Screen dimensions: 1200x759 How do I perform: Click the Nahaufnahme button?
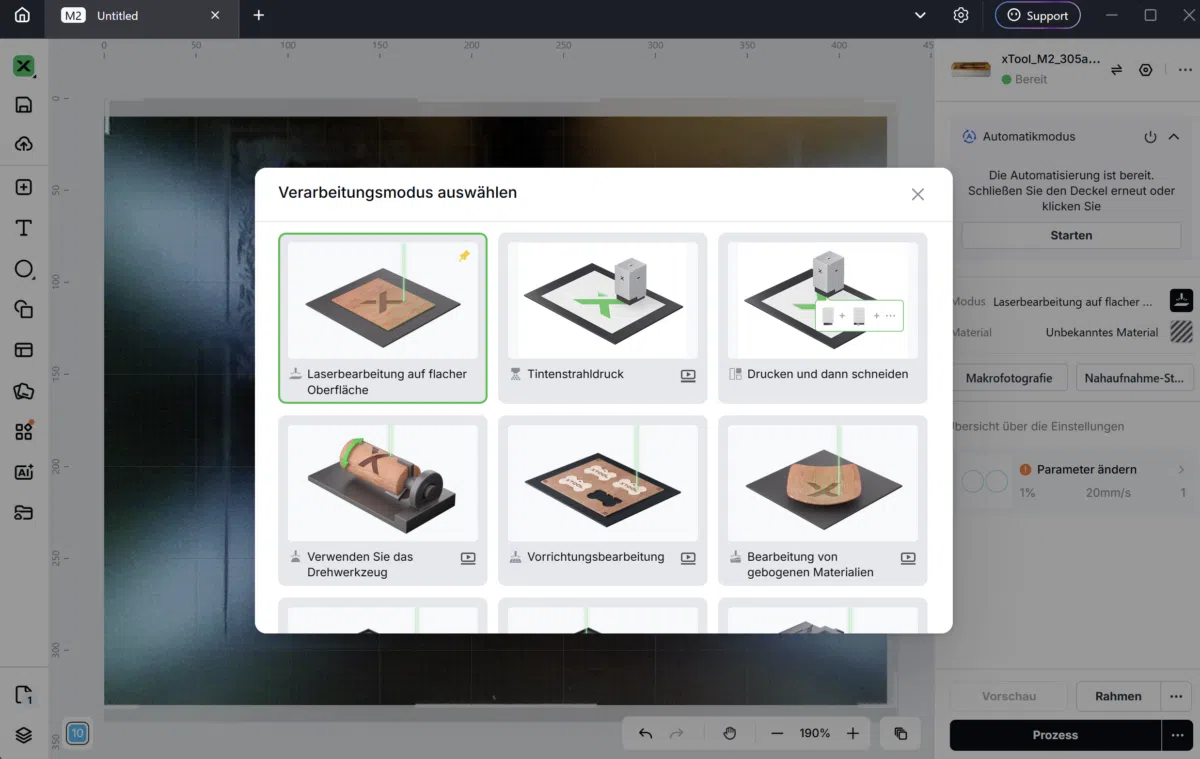pos(1134,378)
